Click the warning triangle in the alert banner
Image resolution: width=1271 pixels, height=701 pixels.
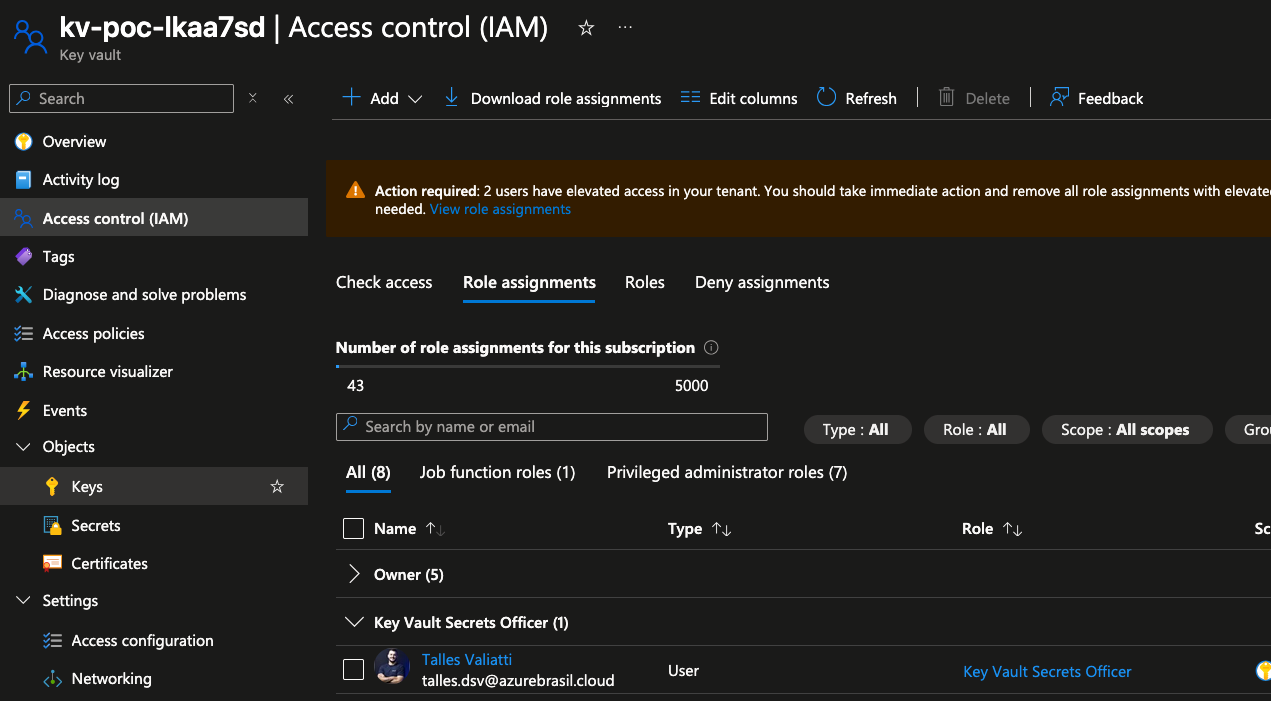pos(355,190)
